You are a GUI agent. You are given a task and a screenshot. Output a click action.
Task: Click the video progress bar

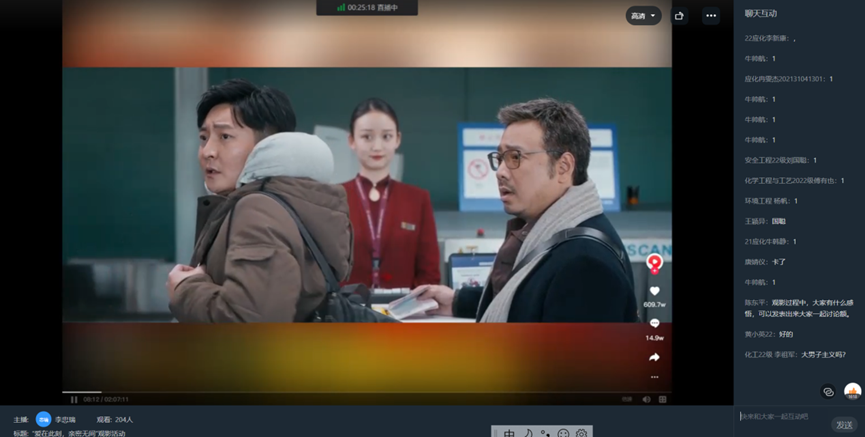coord(366,392)
